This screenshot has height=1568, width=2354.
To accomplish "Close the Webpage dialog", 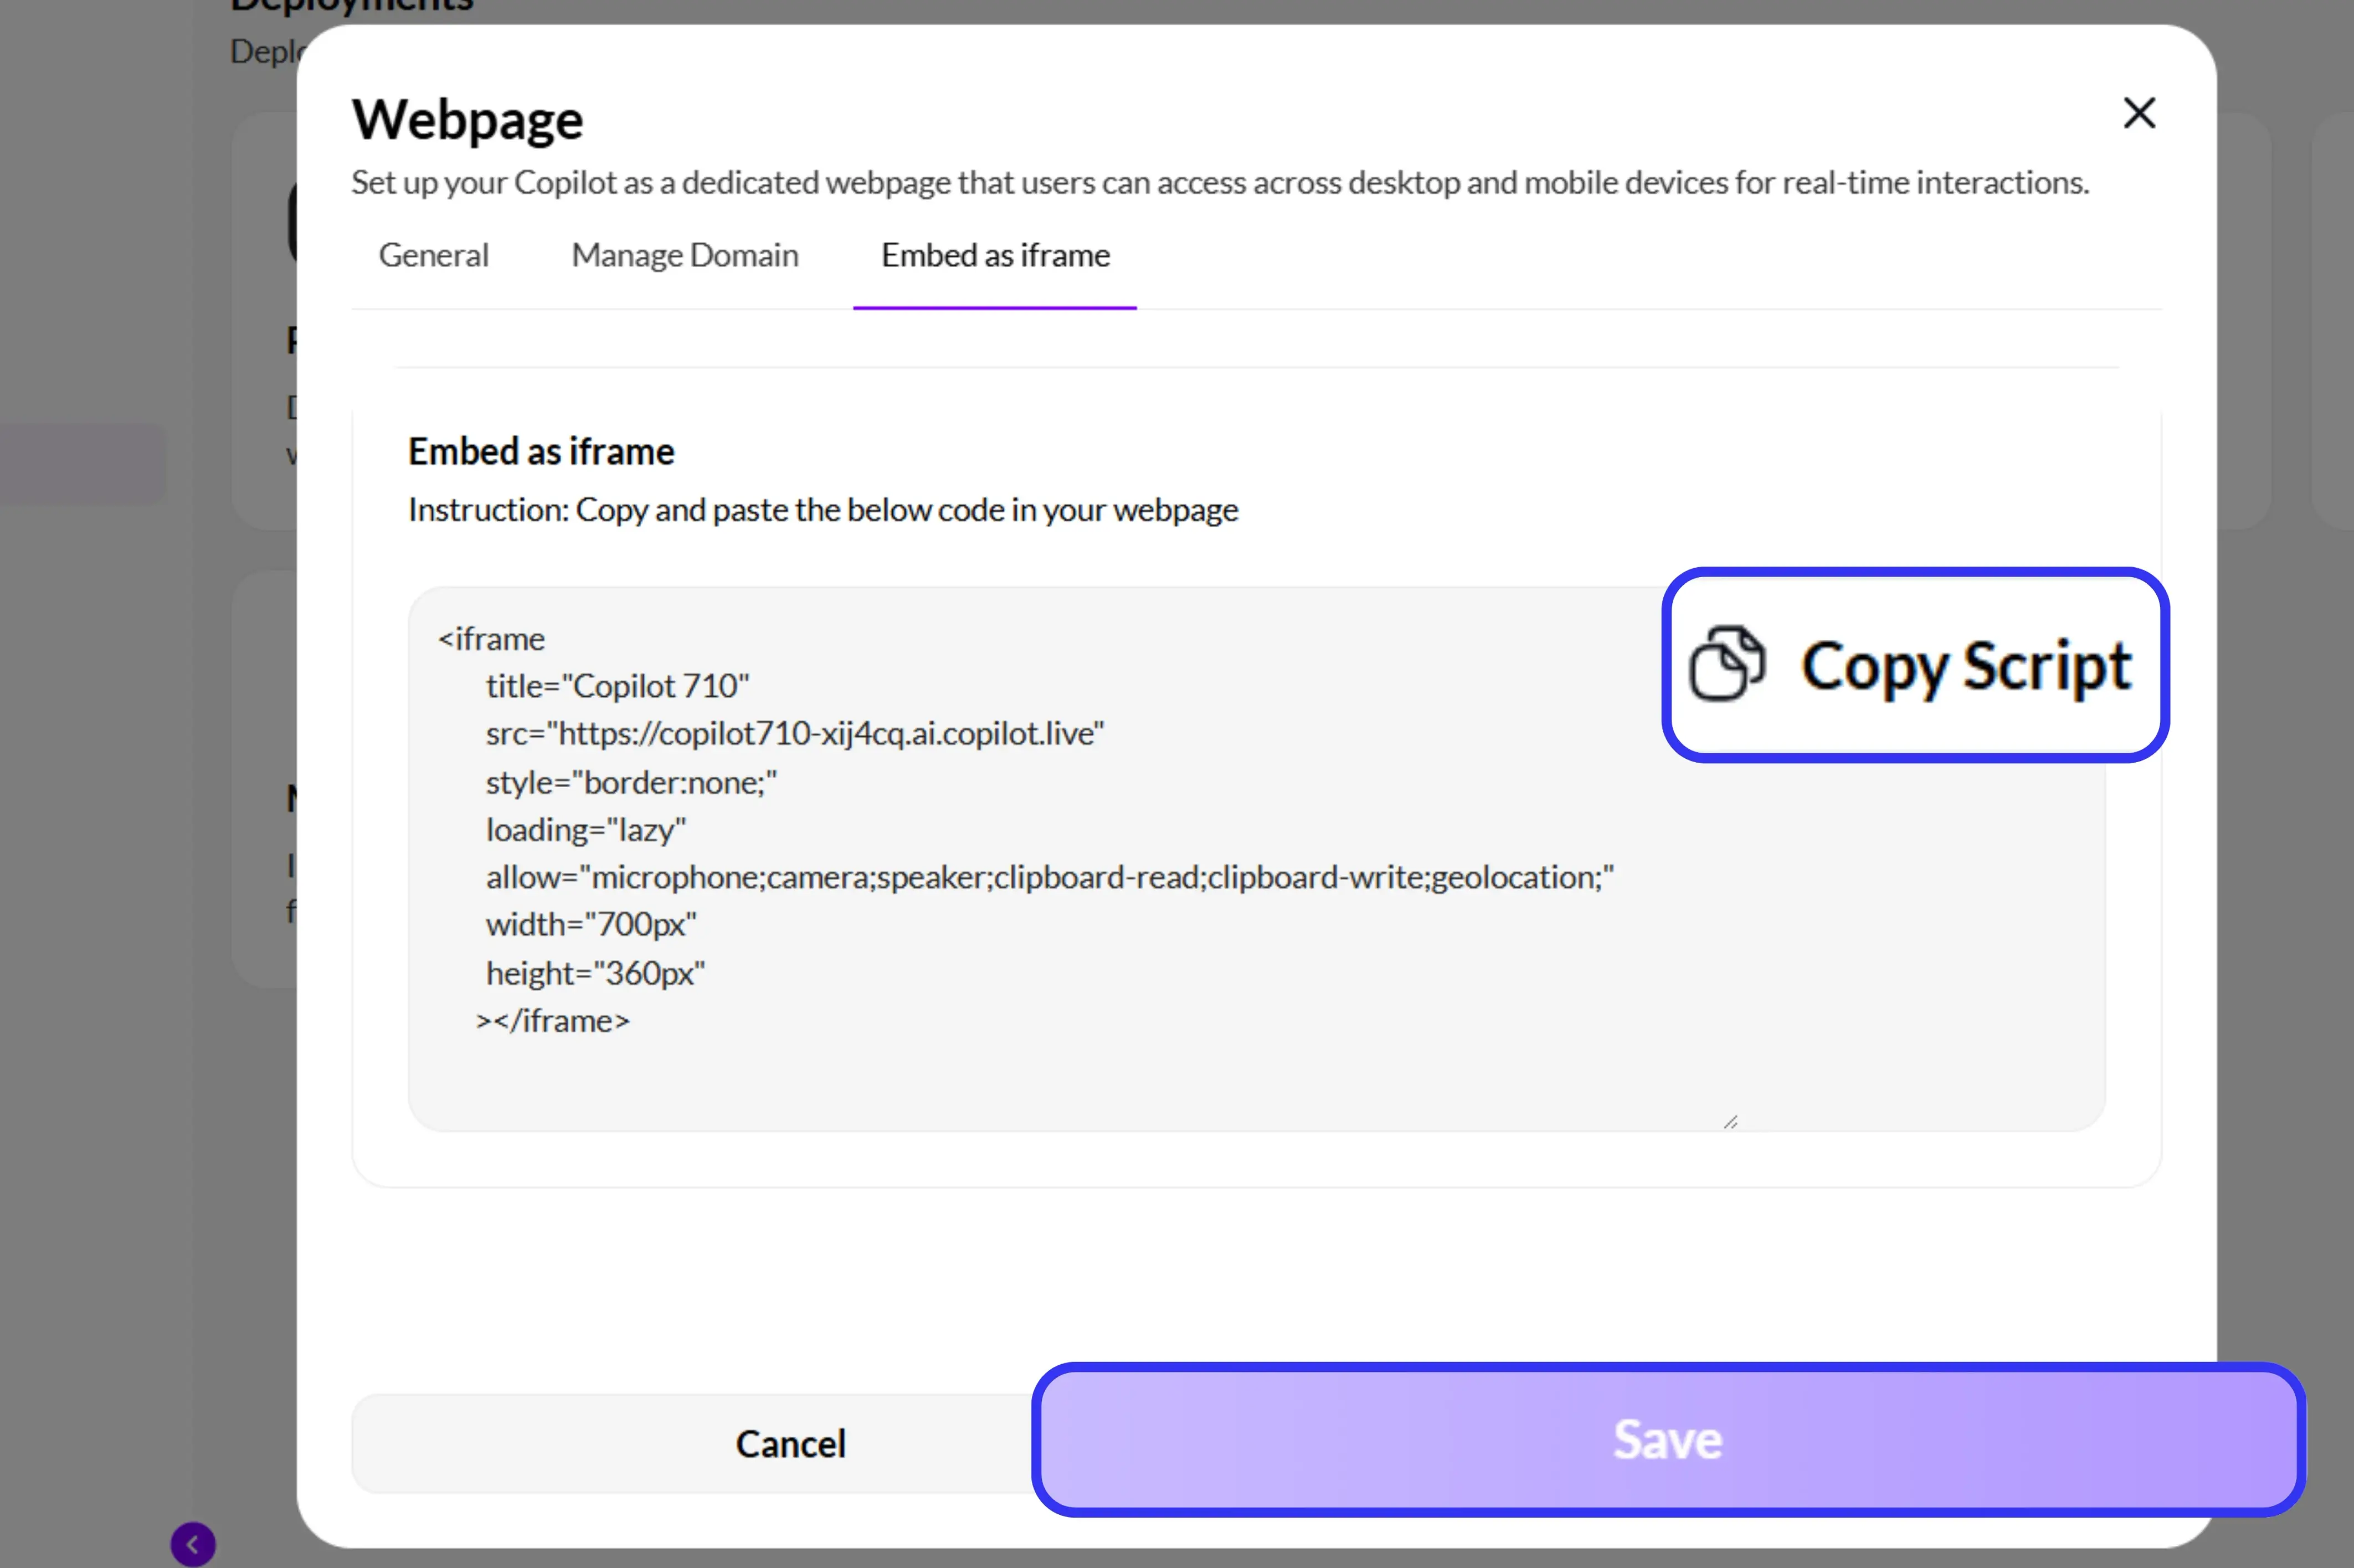I will click(2139, 113).
